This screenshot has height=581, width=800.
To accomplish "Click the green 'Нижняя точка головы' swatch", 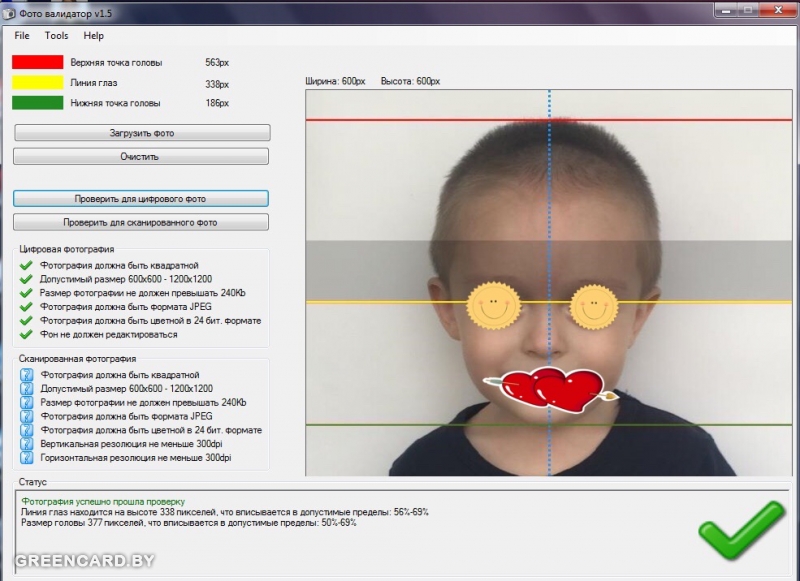I will tap(37, 103).
